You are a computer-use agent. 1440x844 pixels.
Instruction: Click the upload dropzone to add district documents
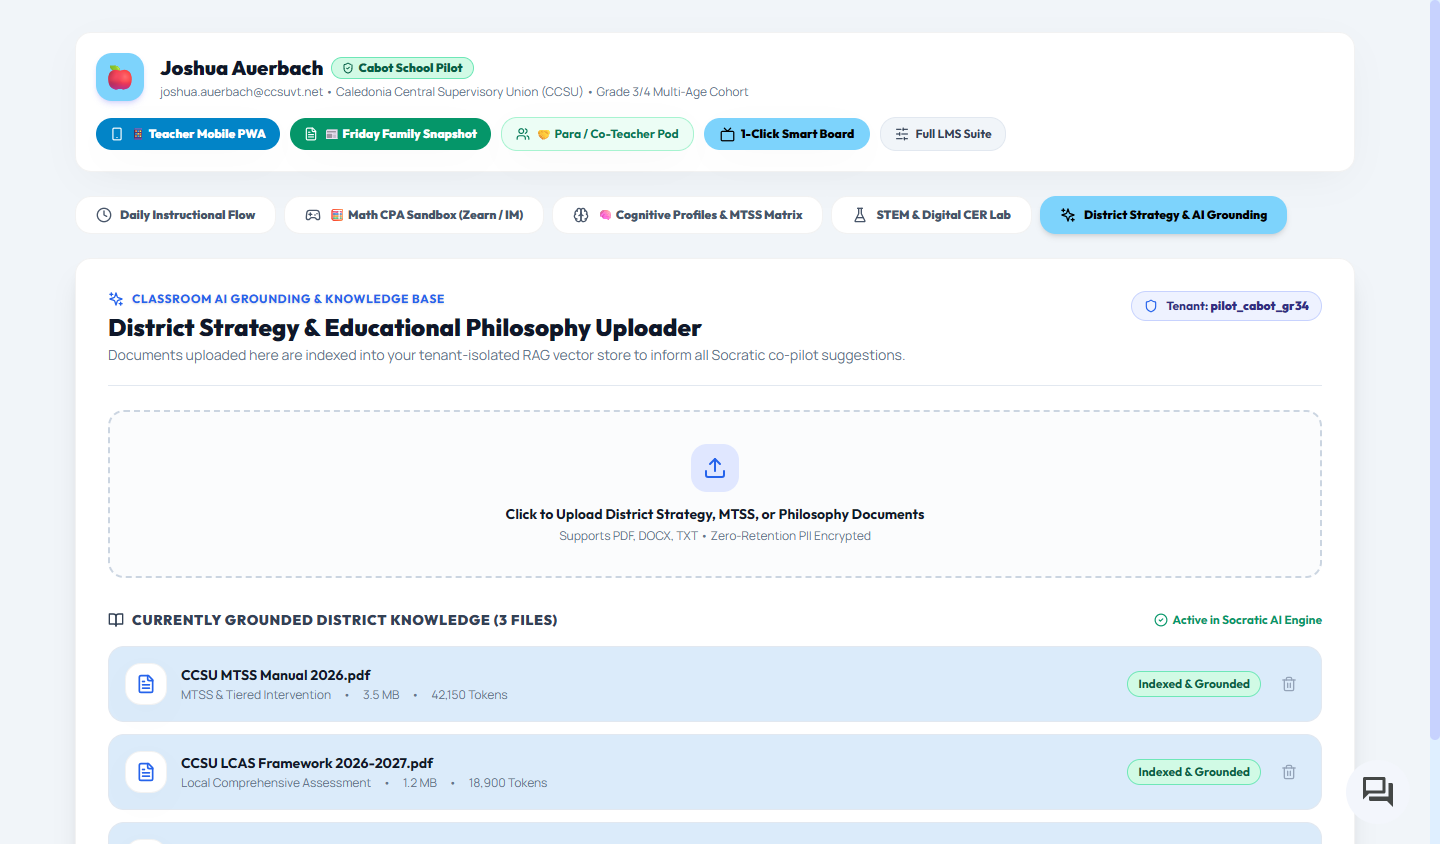[715, 494]
